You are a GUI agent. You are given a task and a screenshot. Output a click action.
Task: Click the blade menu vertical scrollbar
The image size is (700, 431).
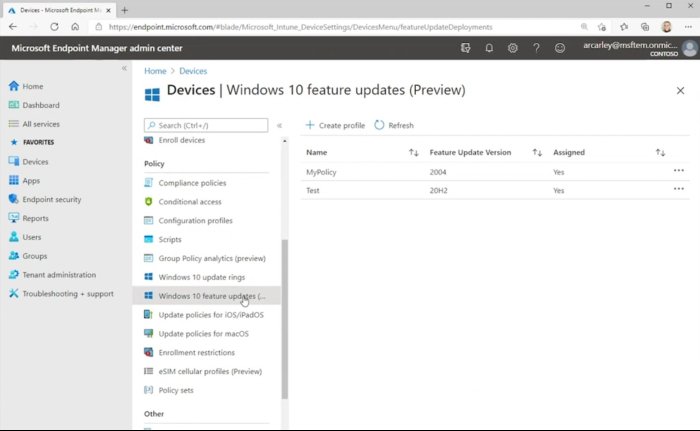[x=285, y=319]
